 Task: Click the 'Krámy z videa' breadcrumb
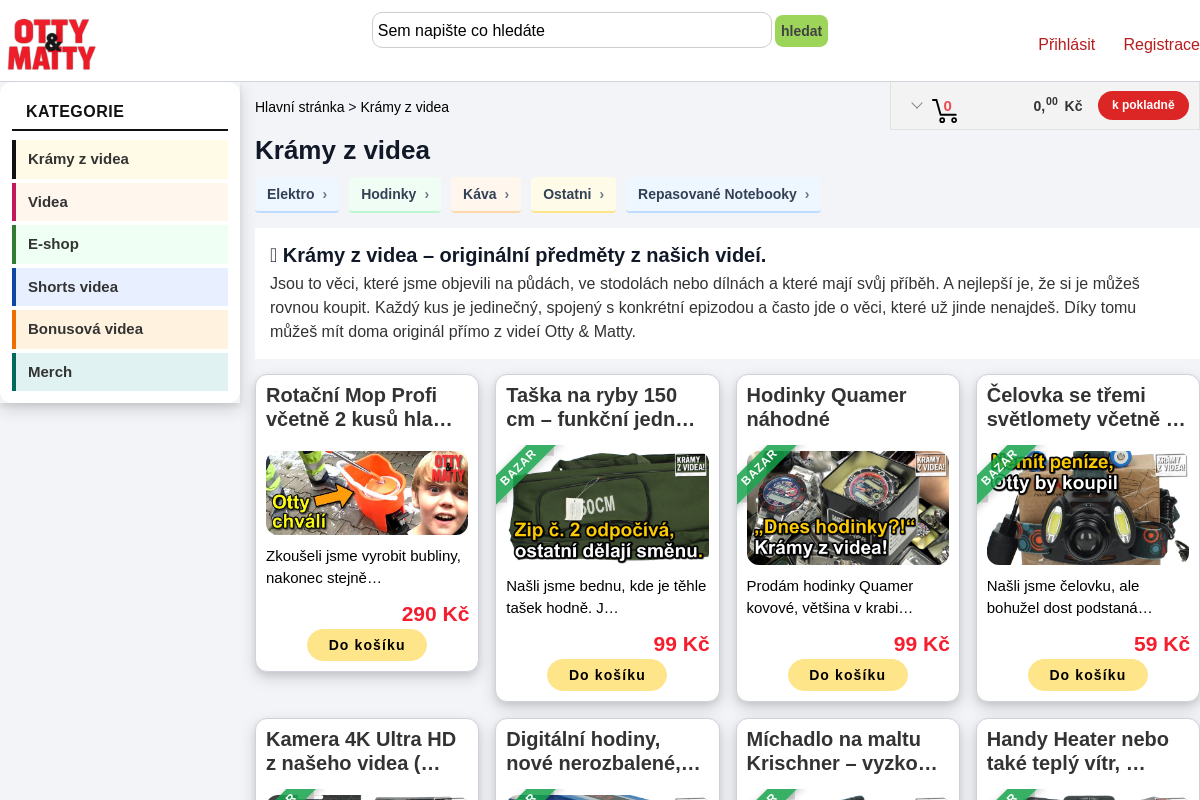pyautogui.click(x=404, y=107)
